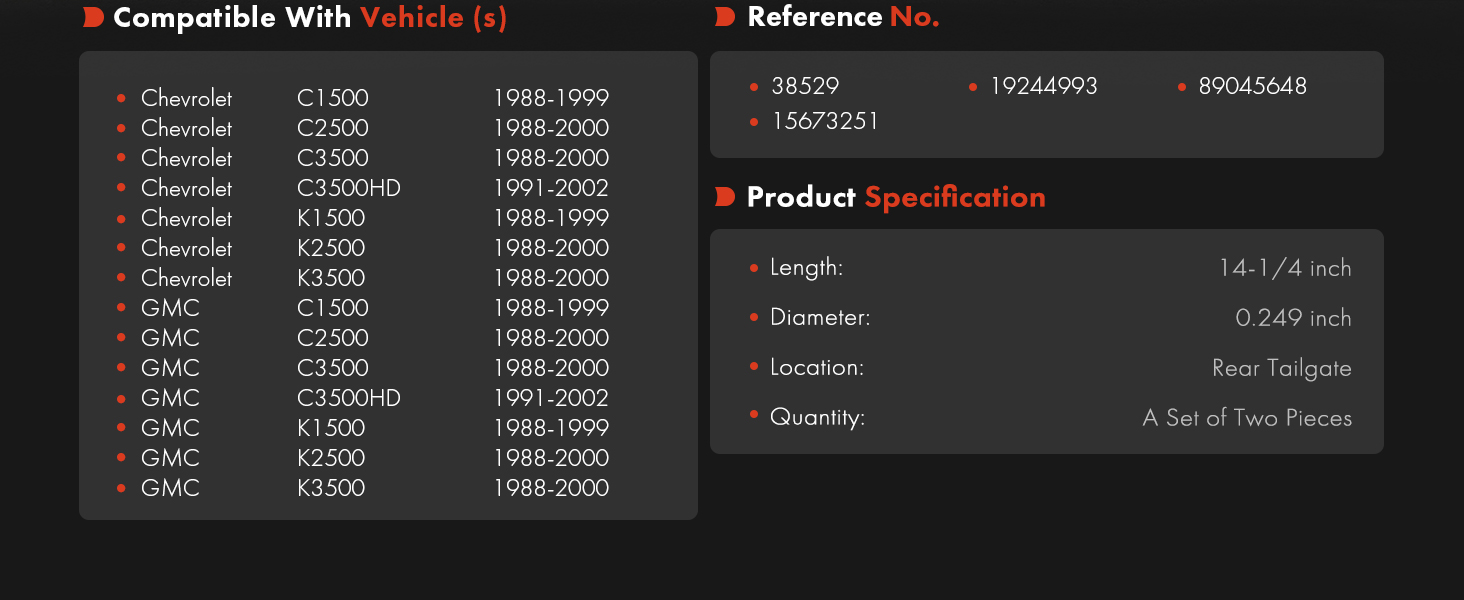Select reference number 38529
1464x600 pixels.
tap(805, 86)
